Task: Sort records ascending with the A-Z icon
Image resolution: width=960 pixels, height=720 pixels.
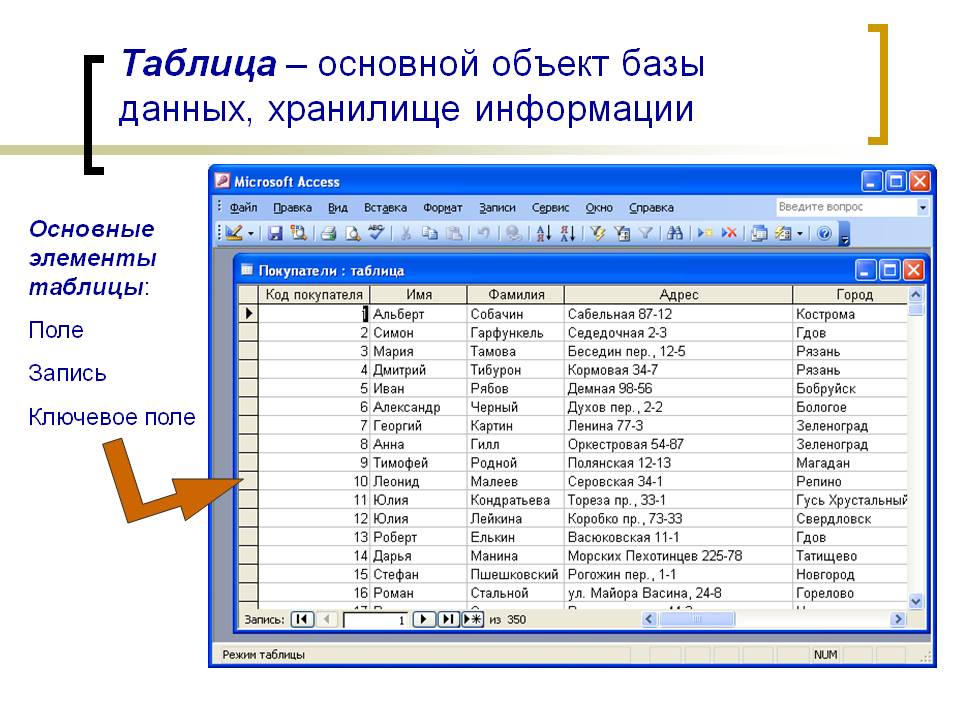Action: [544, 233]
